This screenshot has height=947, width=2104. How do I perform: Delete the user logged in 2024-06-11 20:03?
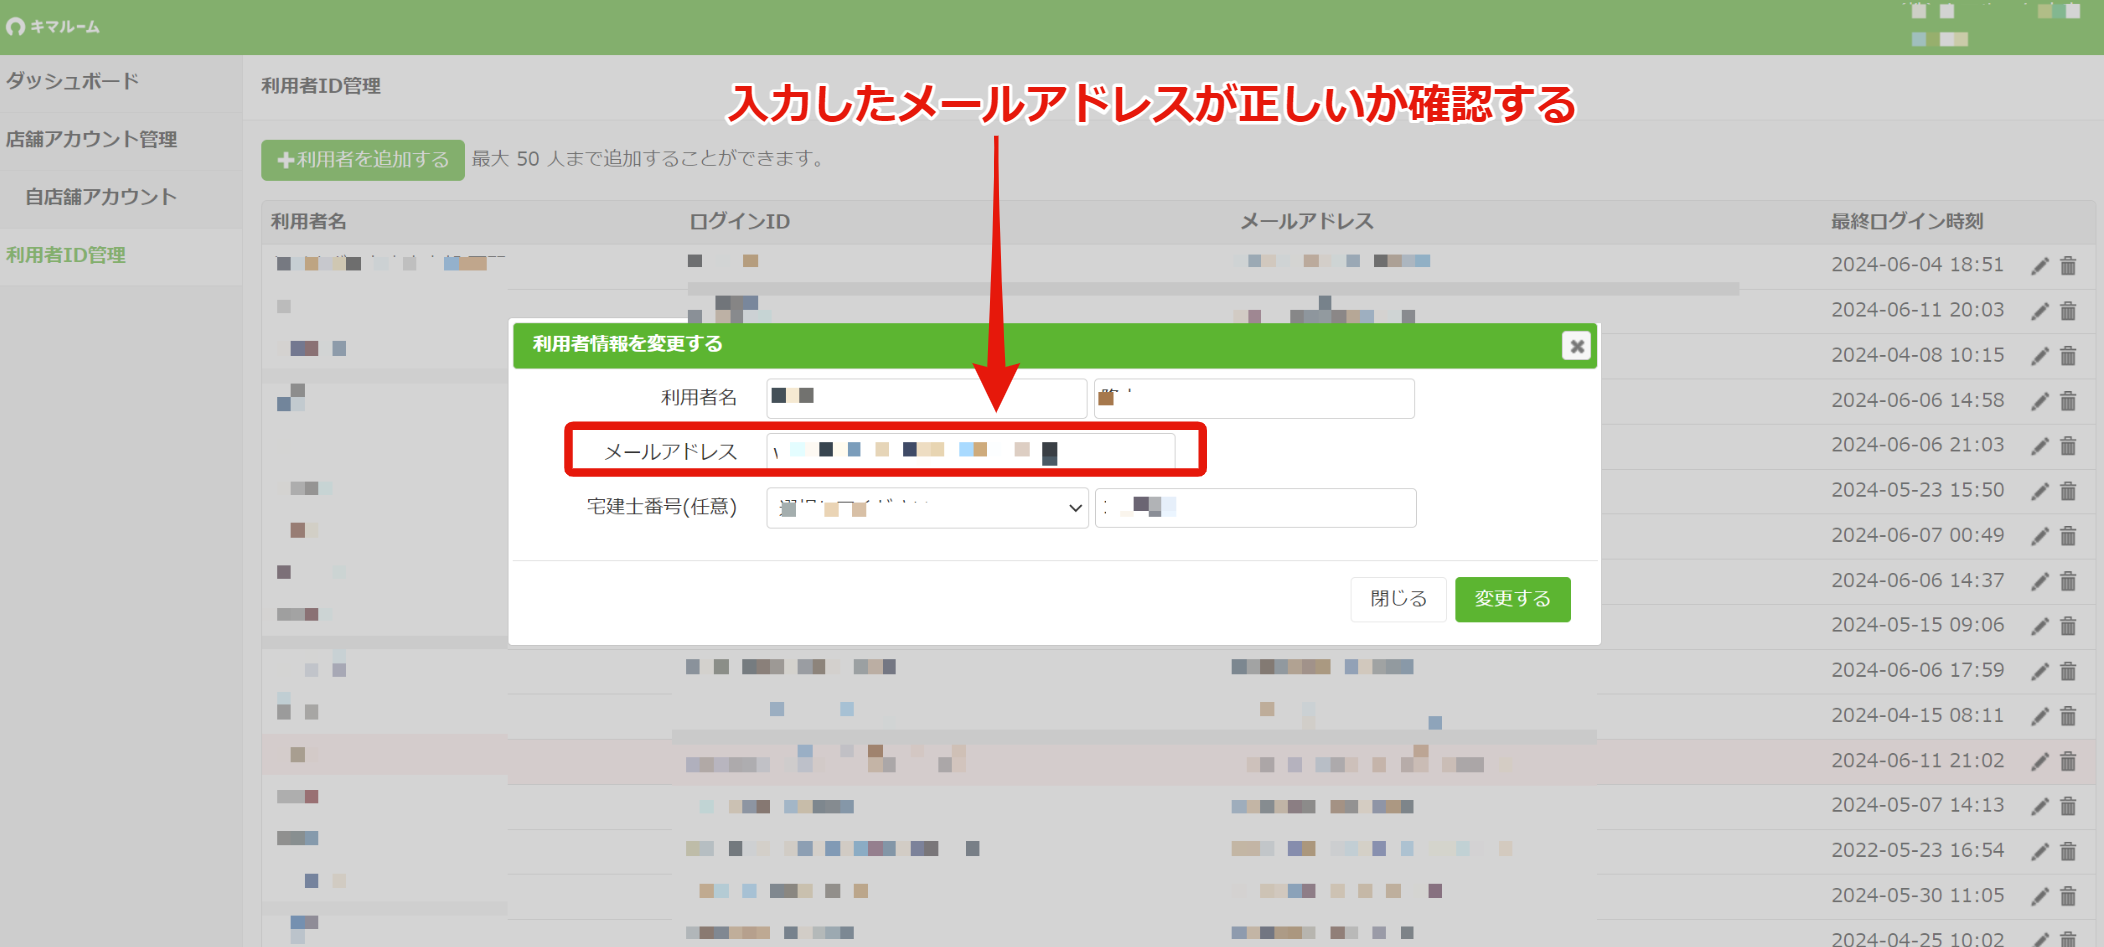(x=2068, y=311)
